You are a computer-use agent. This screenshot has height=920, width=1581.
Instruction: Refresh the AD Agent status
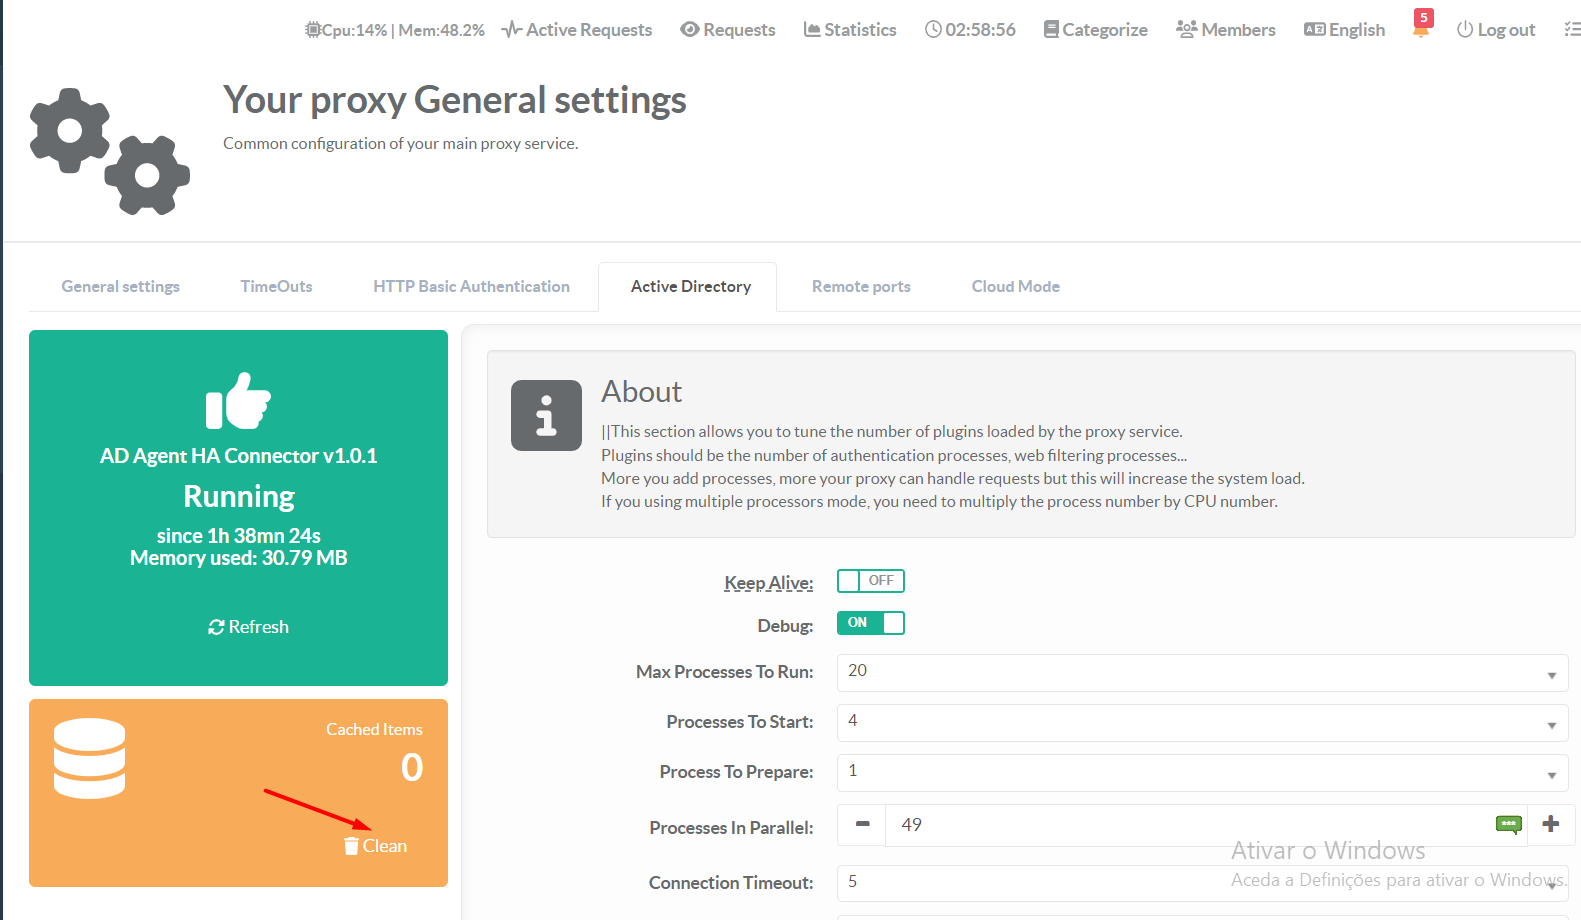(248, 627)
